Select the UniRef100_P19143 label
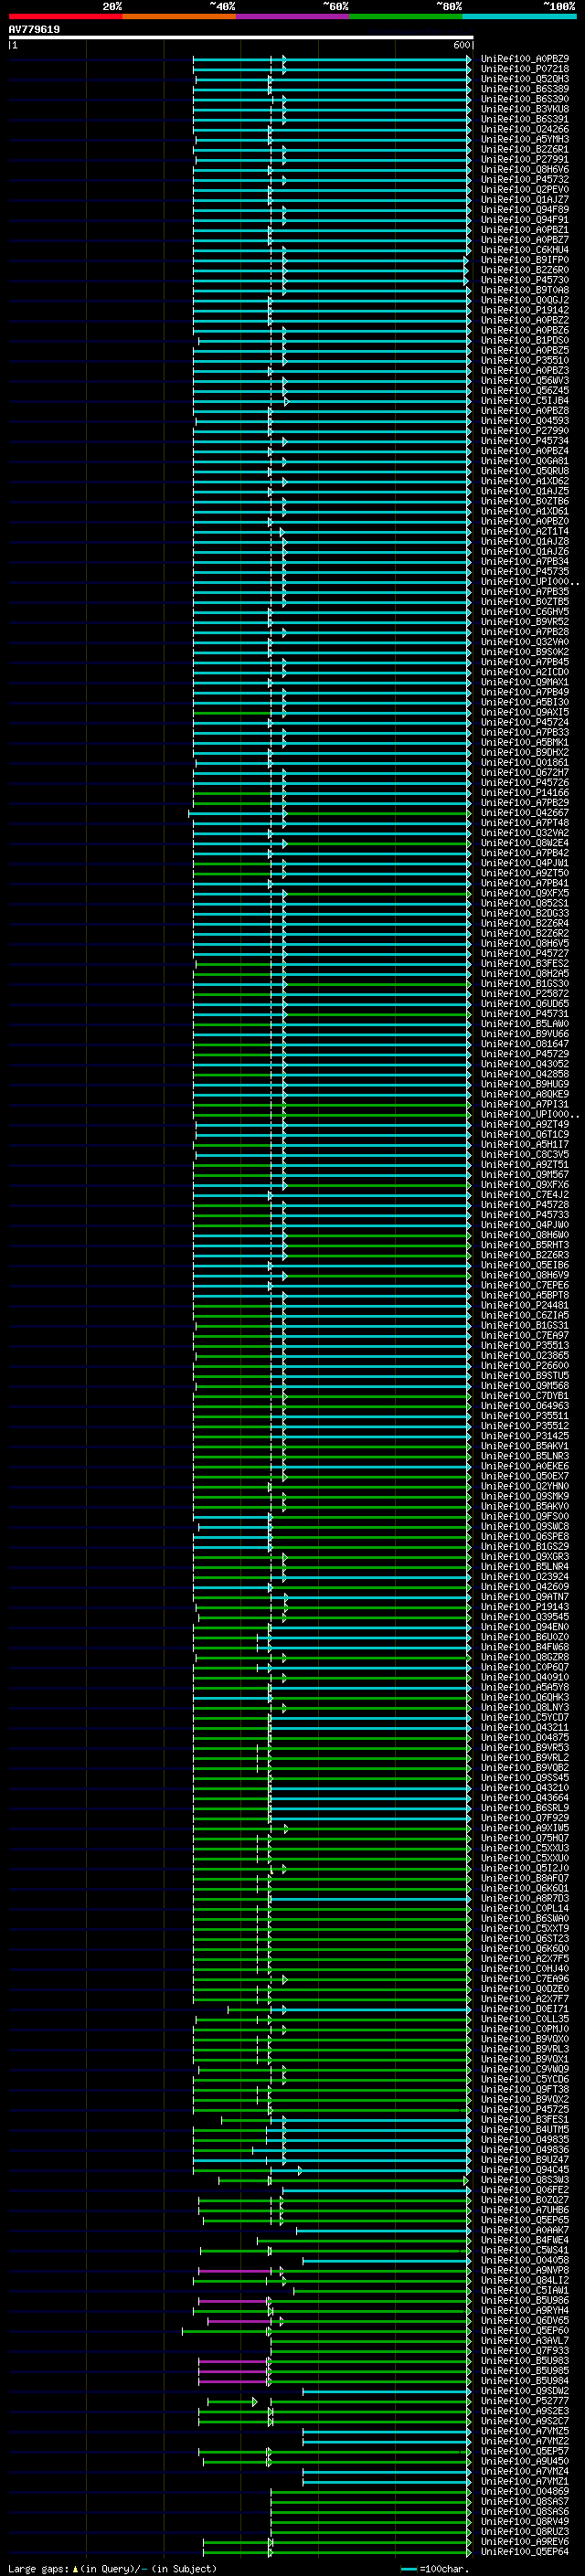Viewport: 585px width, 2576px height. click(525, 1607)
